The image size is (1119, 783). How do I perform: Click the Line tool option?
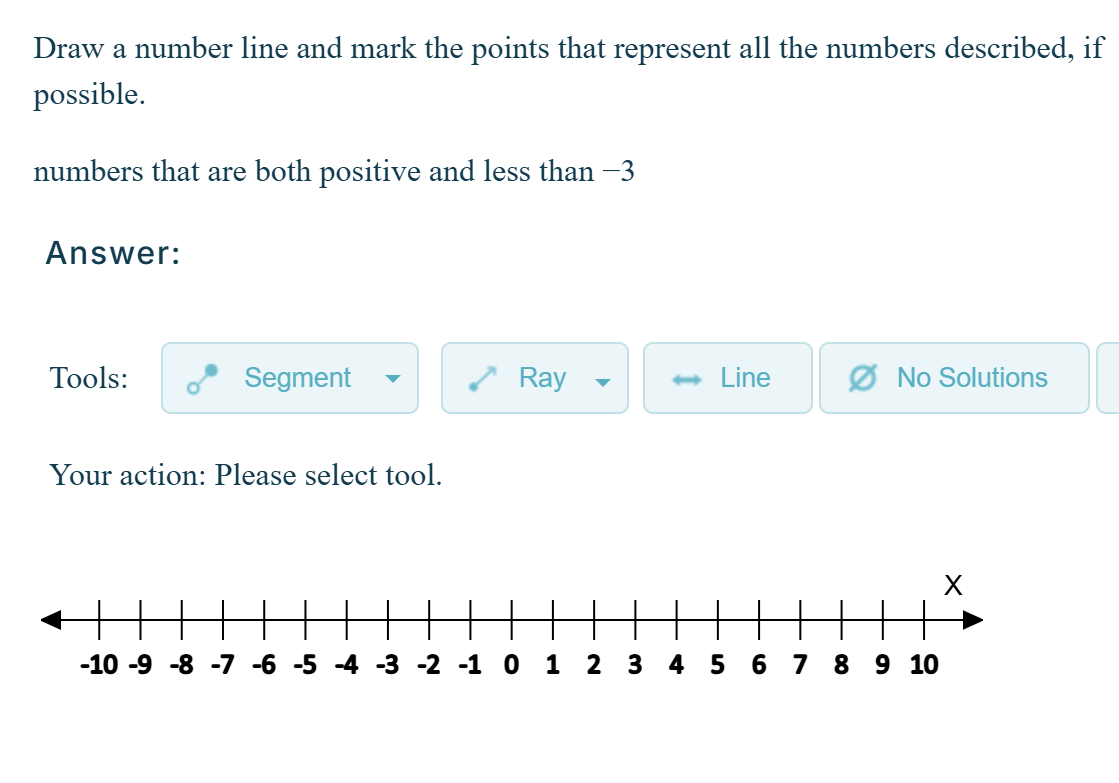727,378
